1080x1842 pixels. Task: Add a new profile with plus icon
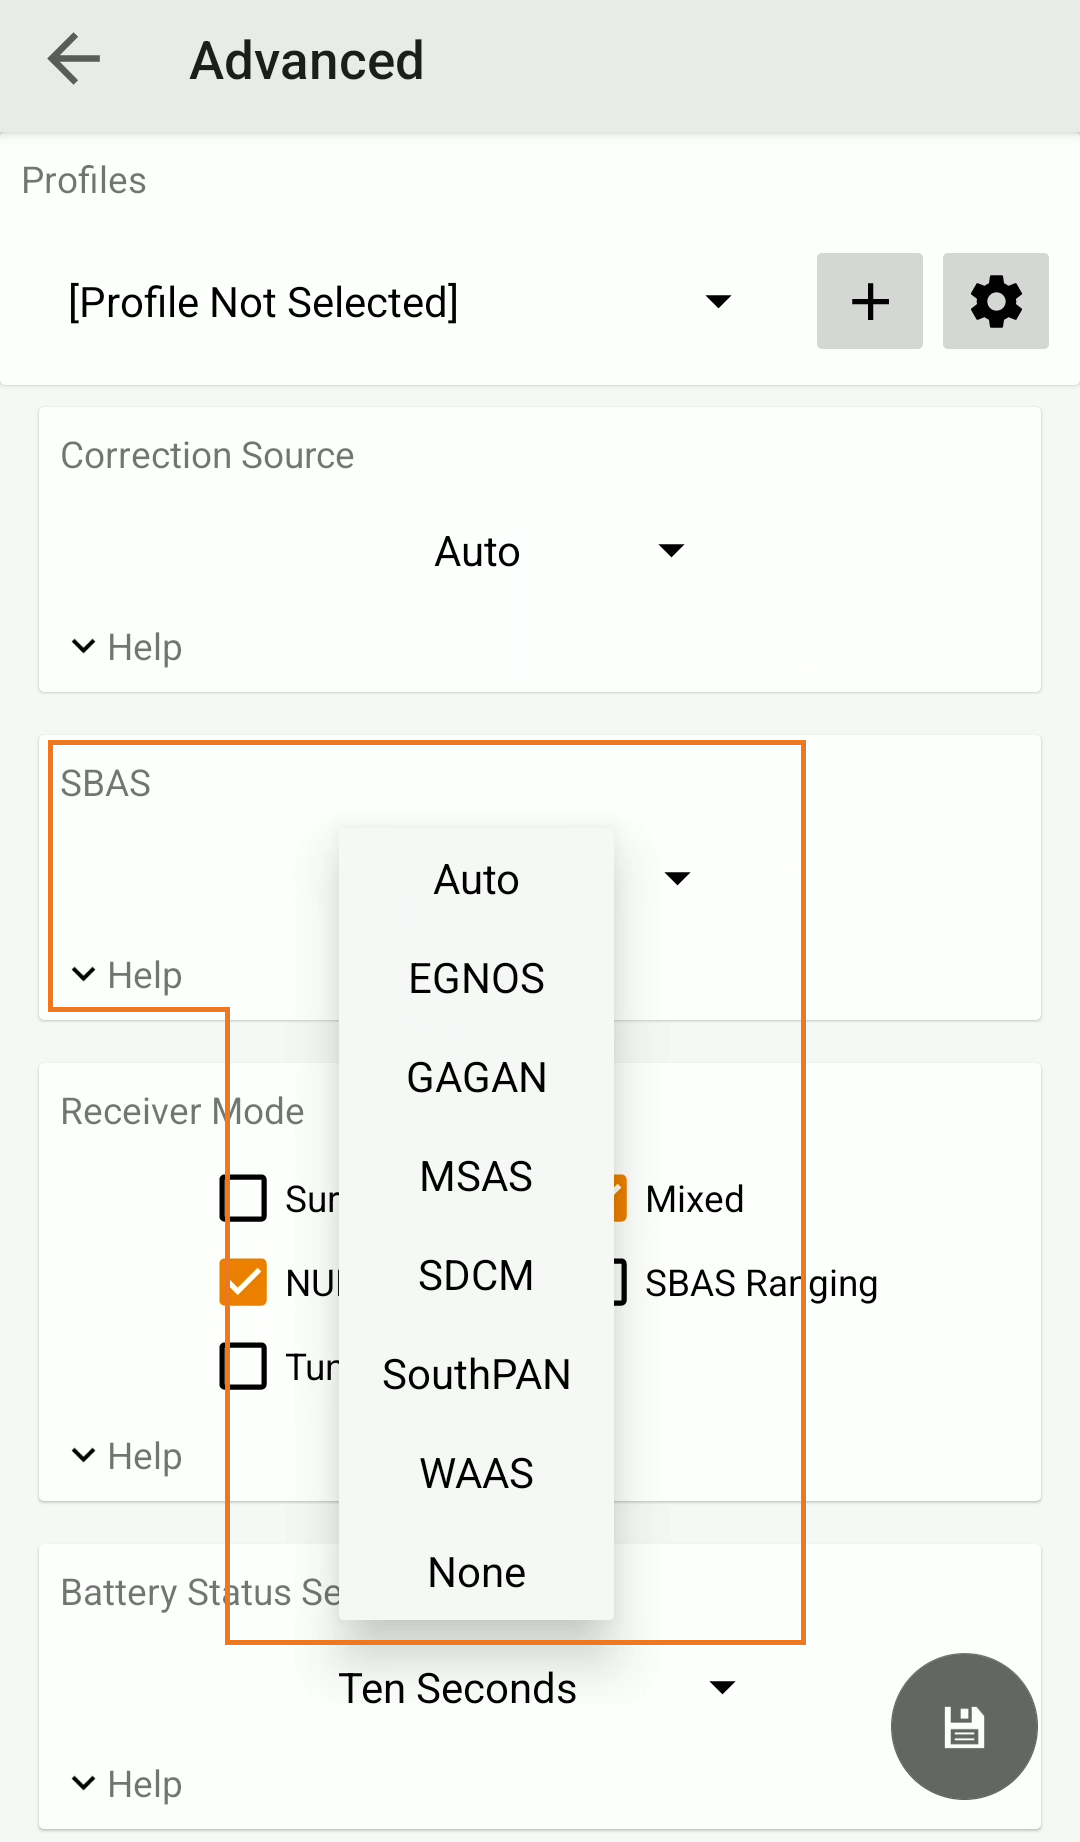[869, 301]
